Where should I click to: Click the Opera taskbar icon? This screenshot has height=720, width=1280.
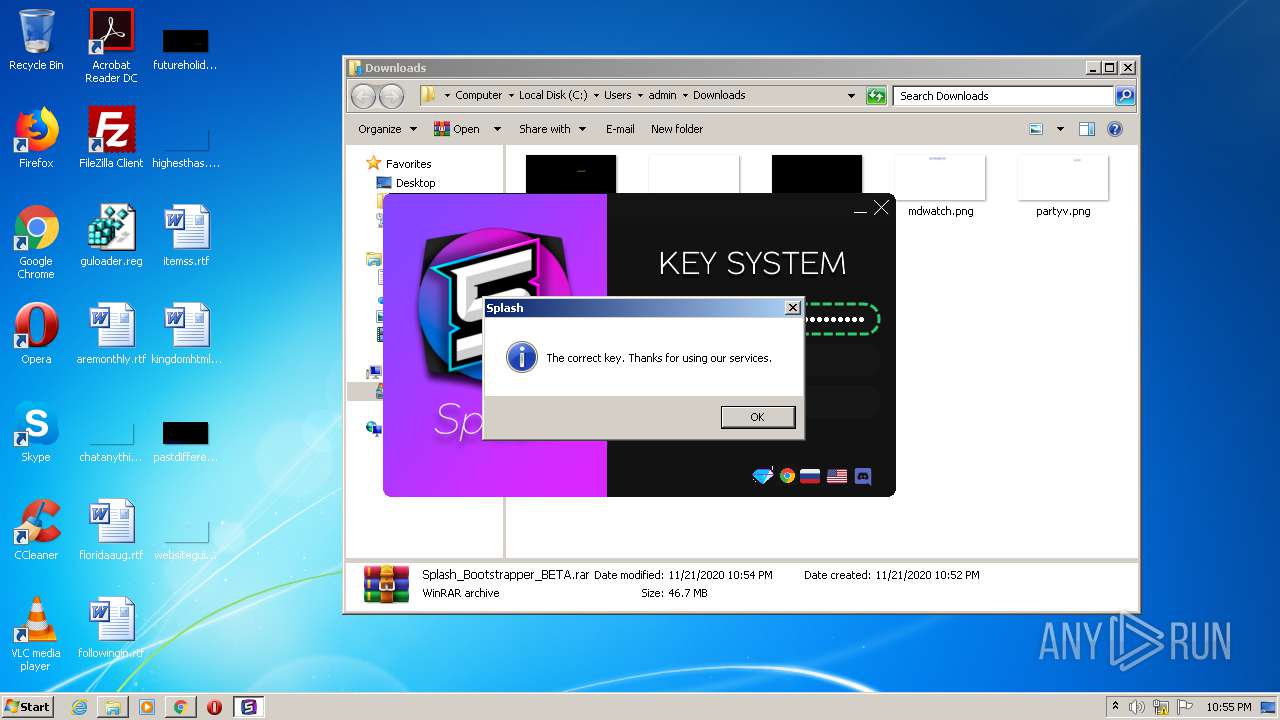[214, 707]
